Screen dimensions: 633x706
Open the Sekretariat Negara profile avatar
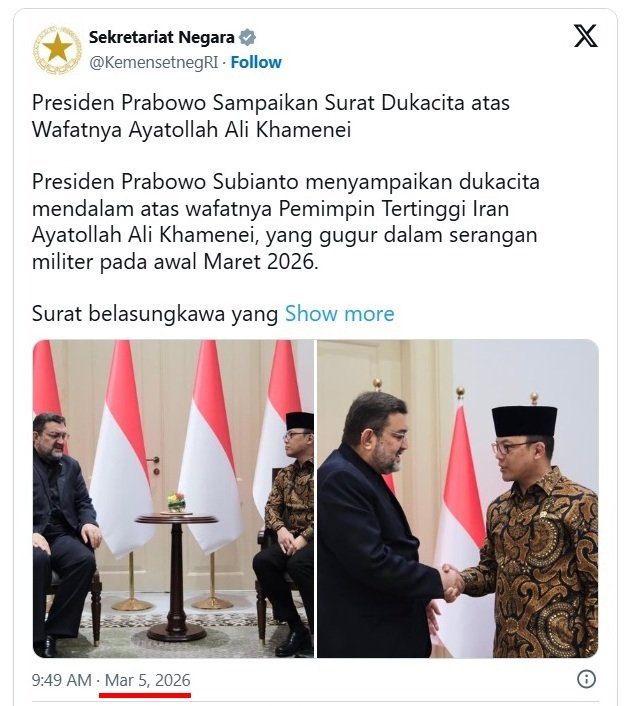click(x=57, y=50)
